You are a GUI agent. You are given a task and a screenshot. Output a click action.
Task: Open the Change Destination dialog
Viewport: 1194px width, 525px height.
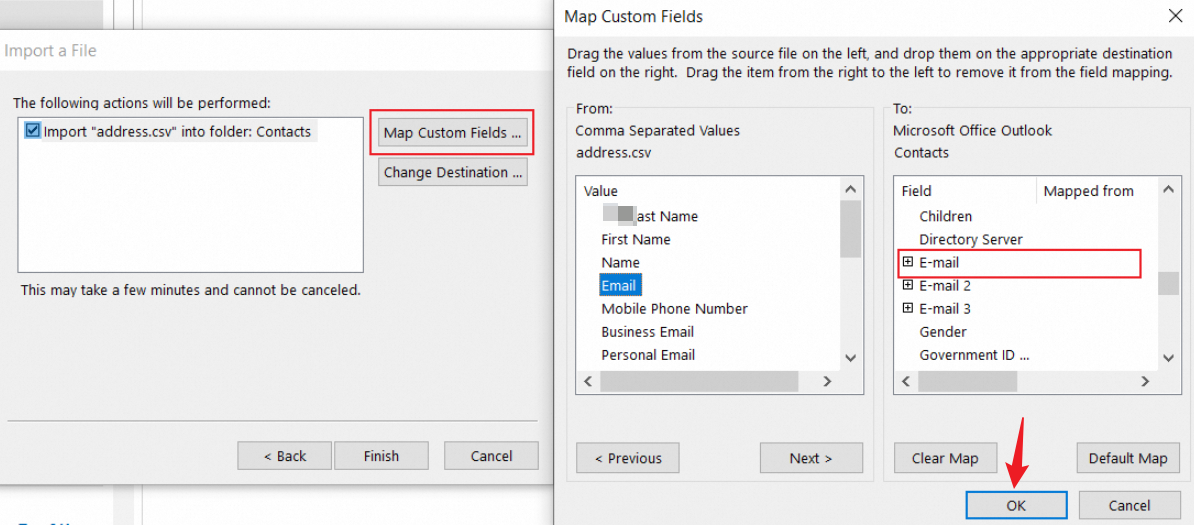452,172
